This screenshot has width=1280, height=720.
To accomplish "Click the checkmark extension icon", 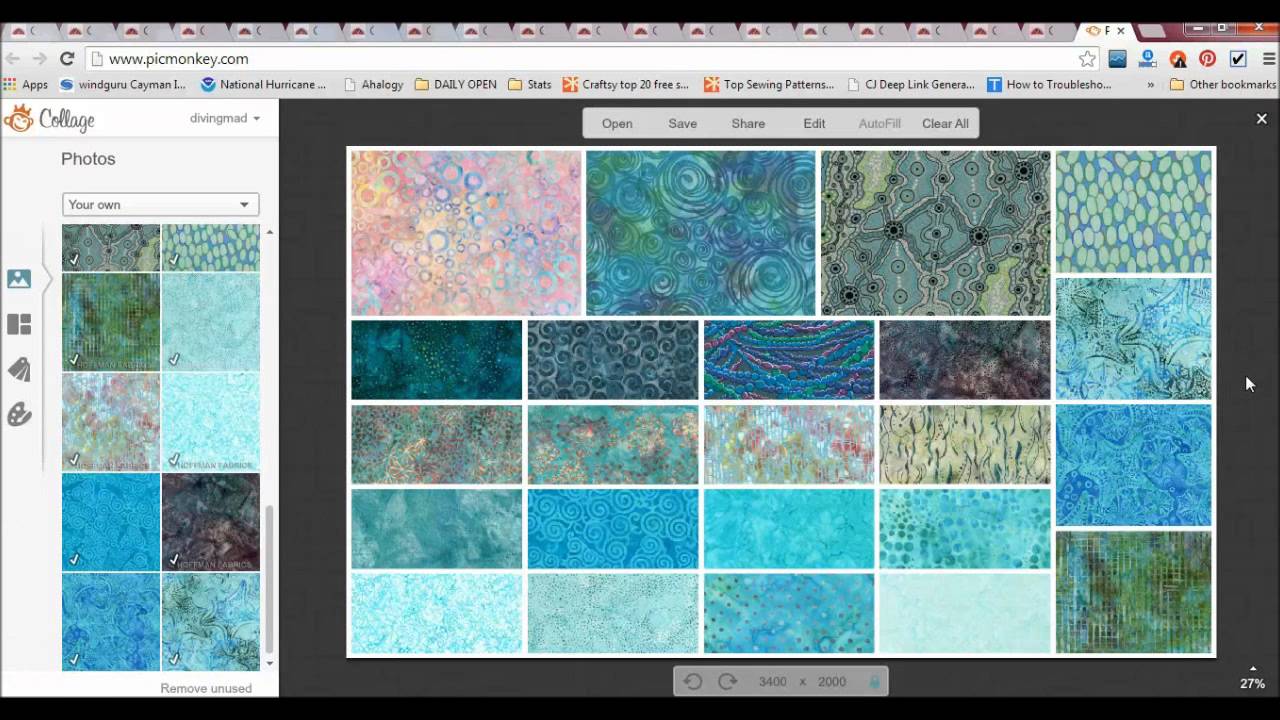I will (x=1237, y=59).
